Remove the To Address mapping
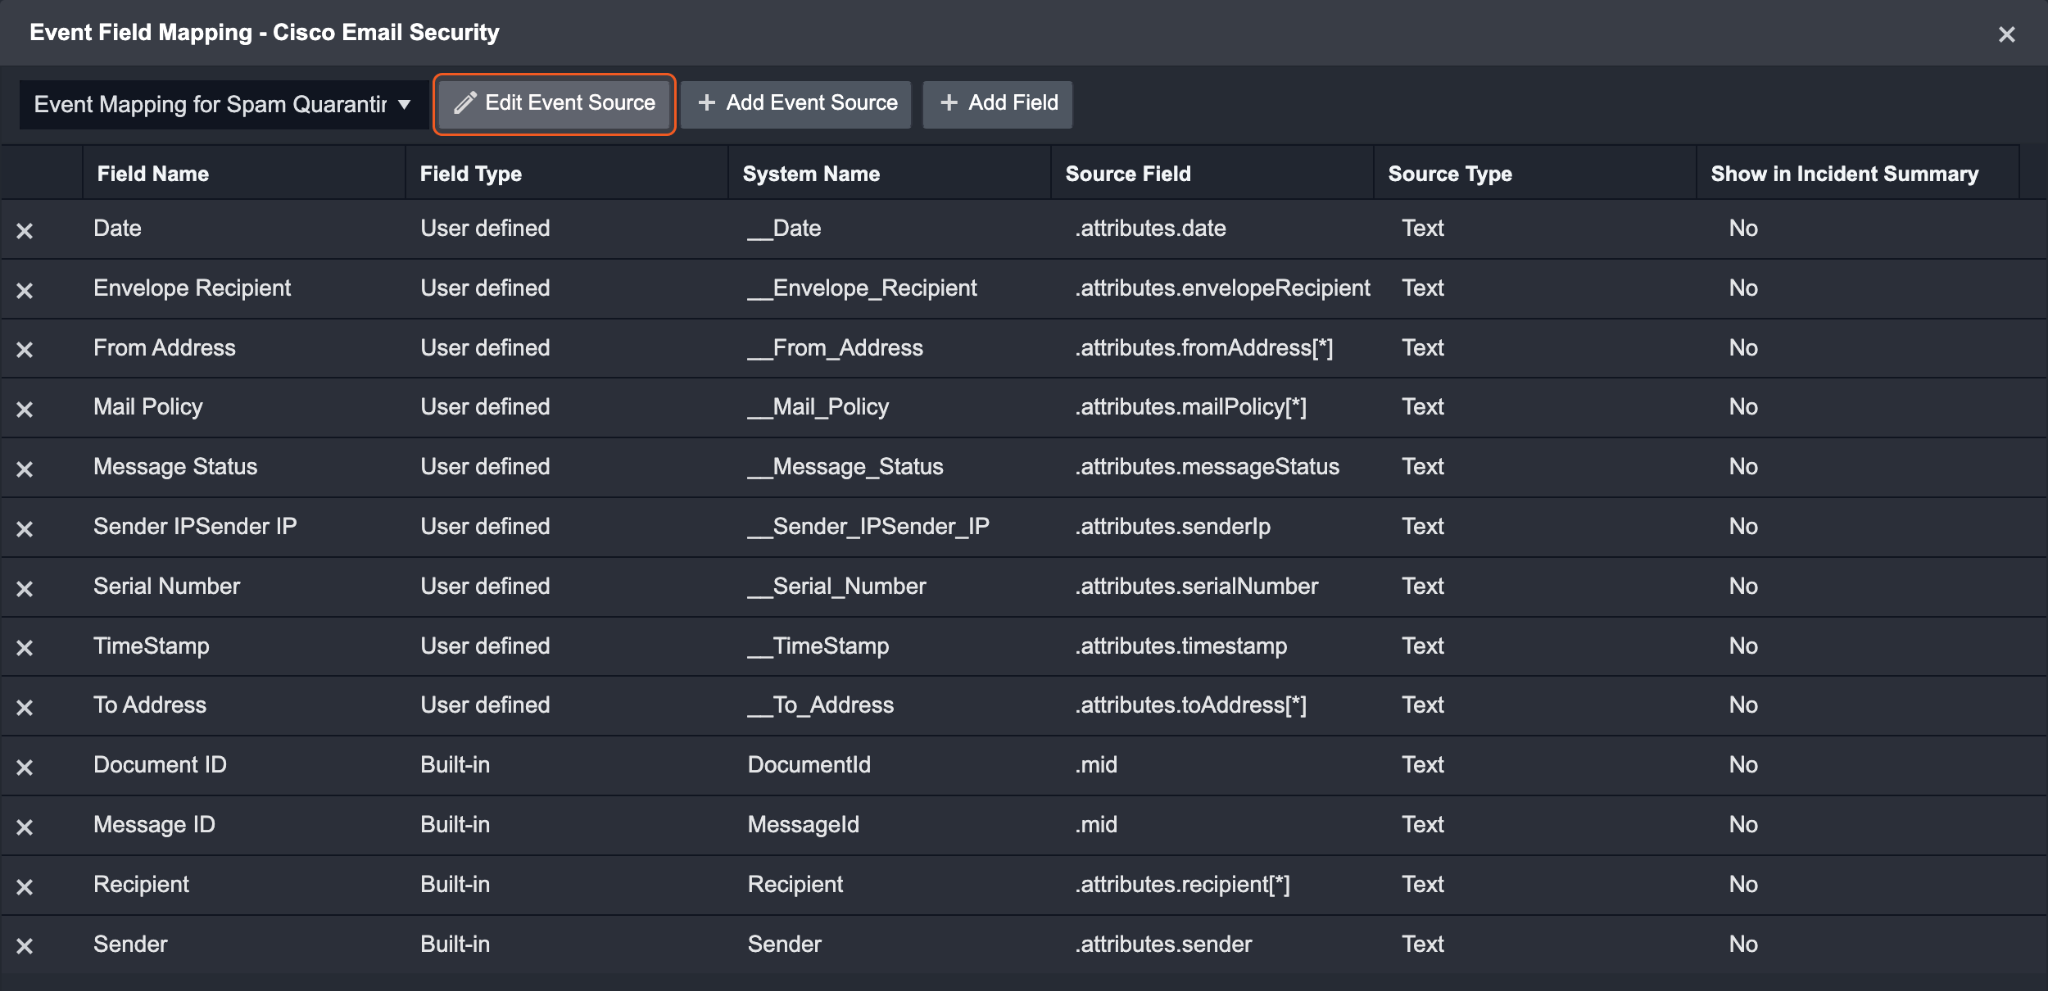 pos(25,707)
